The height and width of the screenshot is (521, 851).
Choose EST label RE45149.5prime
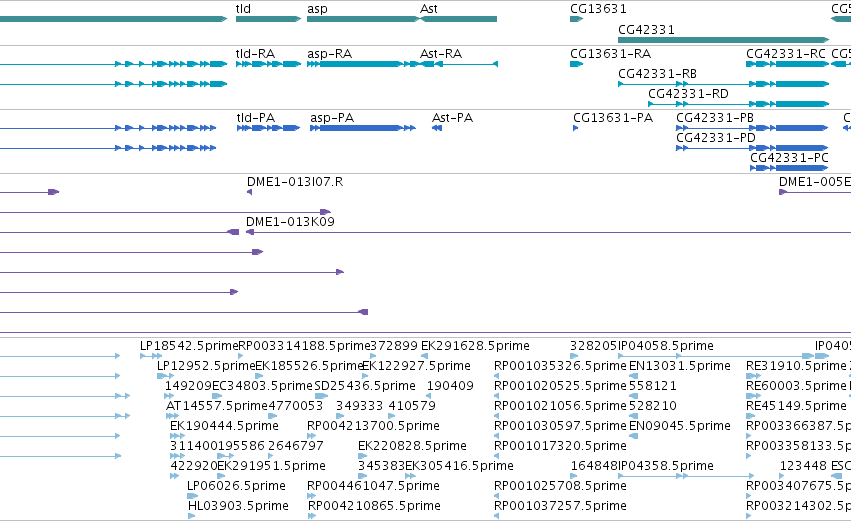pyautogui.click(x=796, y=406)
